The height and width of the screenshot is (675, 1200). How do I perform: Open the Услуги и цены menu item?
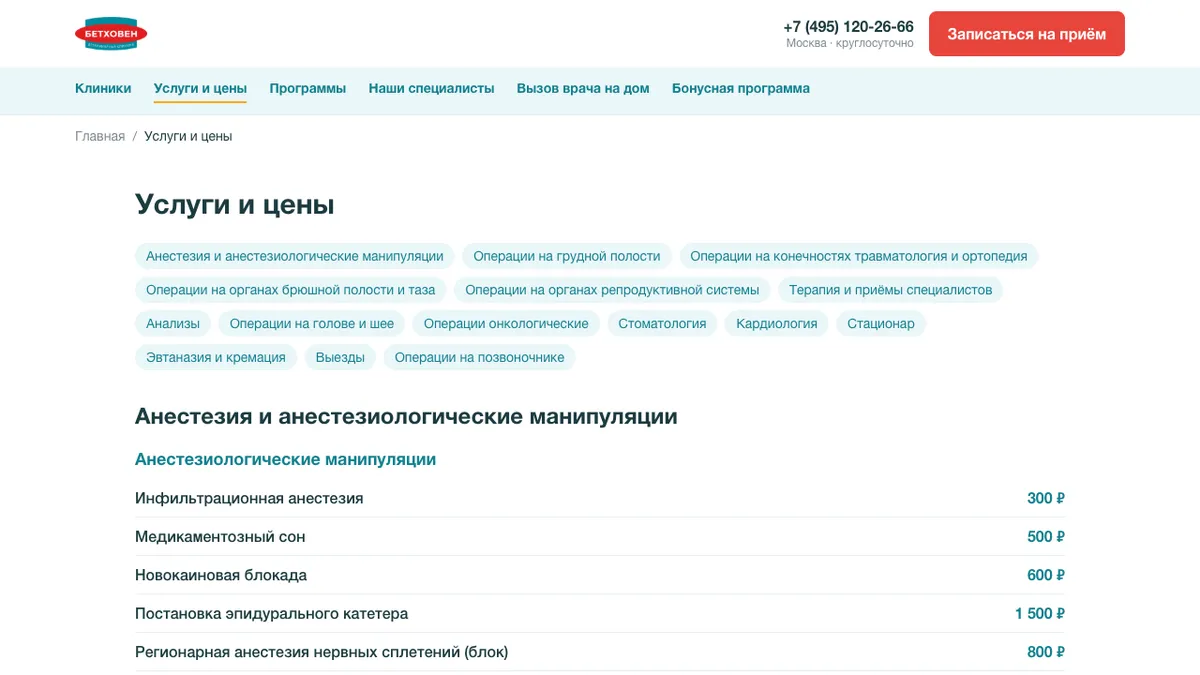pyautogui.click(x=200, y=88)
